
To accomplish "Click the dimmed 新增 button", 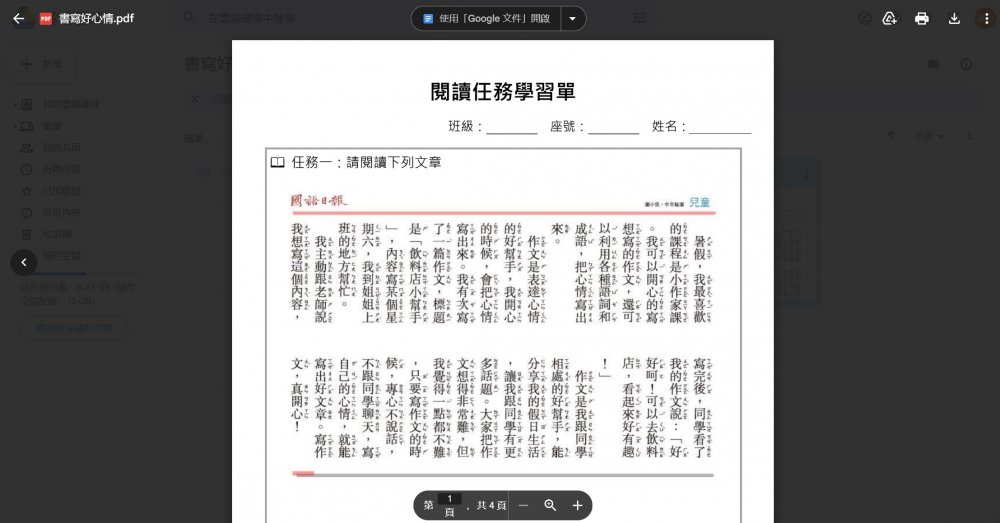I will tap(42, 64).
